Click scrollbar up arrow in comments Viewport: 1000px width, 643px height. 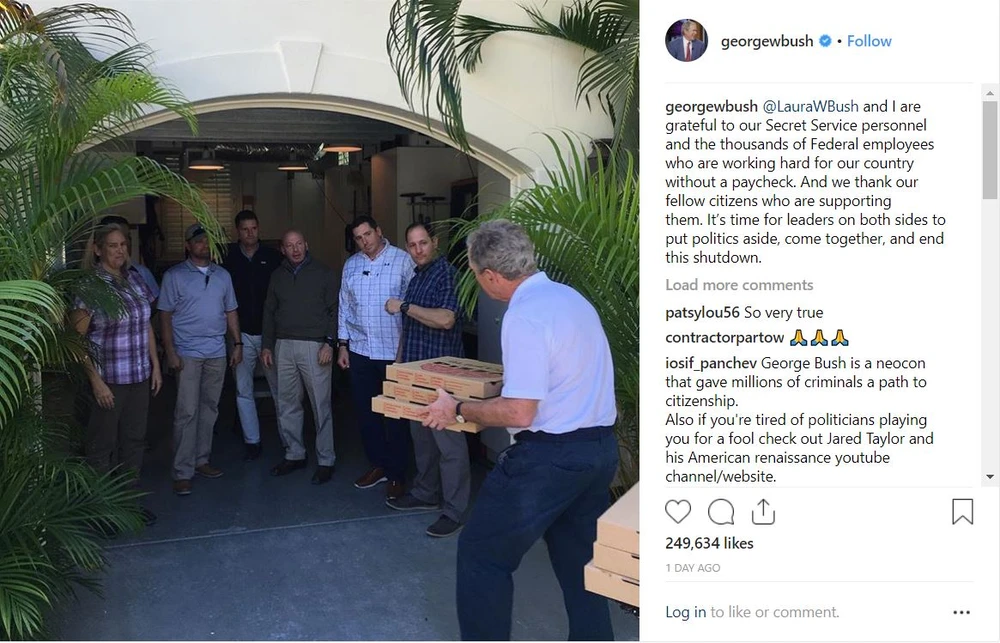coord(990,93)
